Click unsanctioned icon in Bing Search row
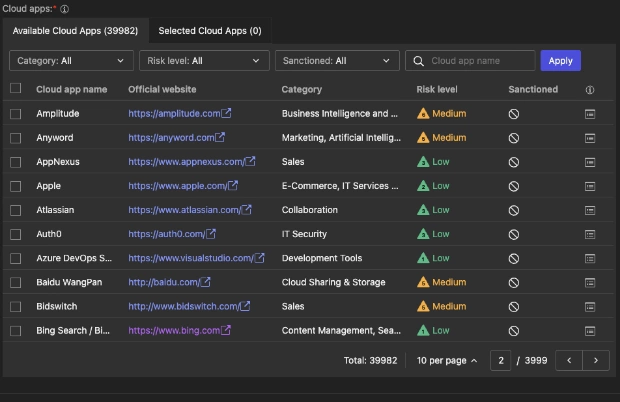Viewport: 620px width, 402px height. pos(514,331)
